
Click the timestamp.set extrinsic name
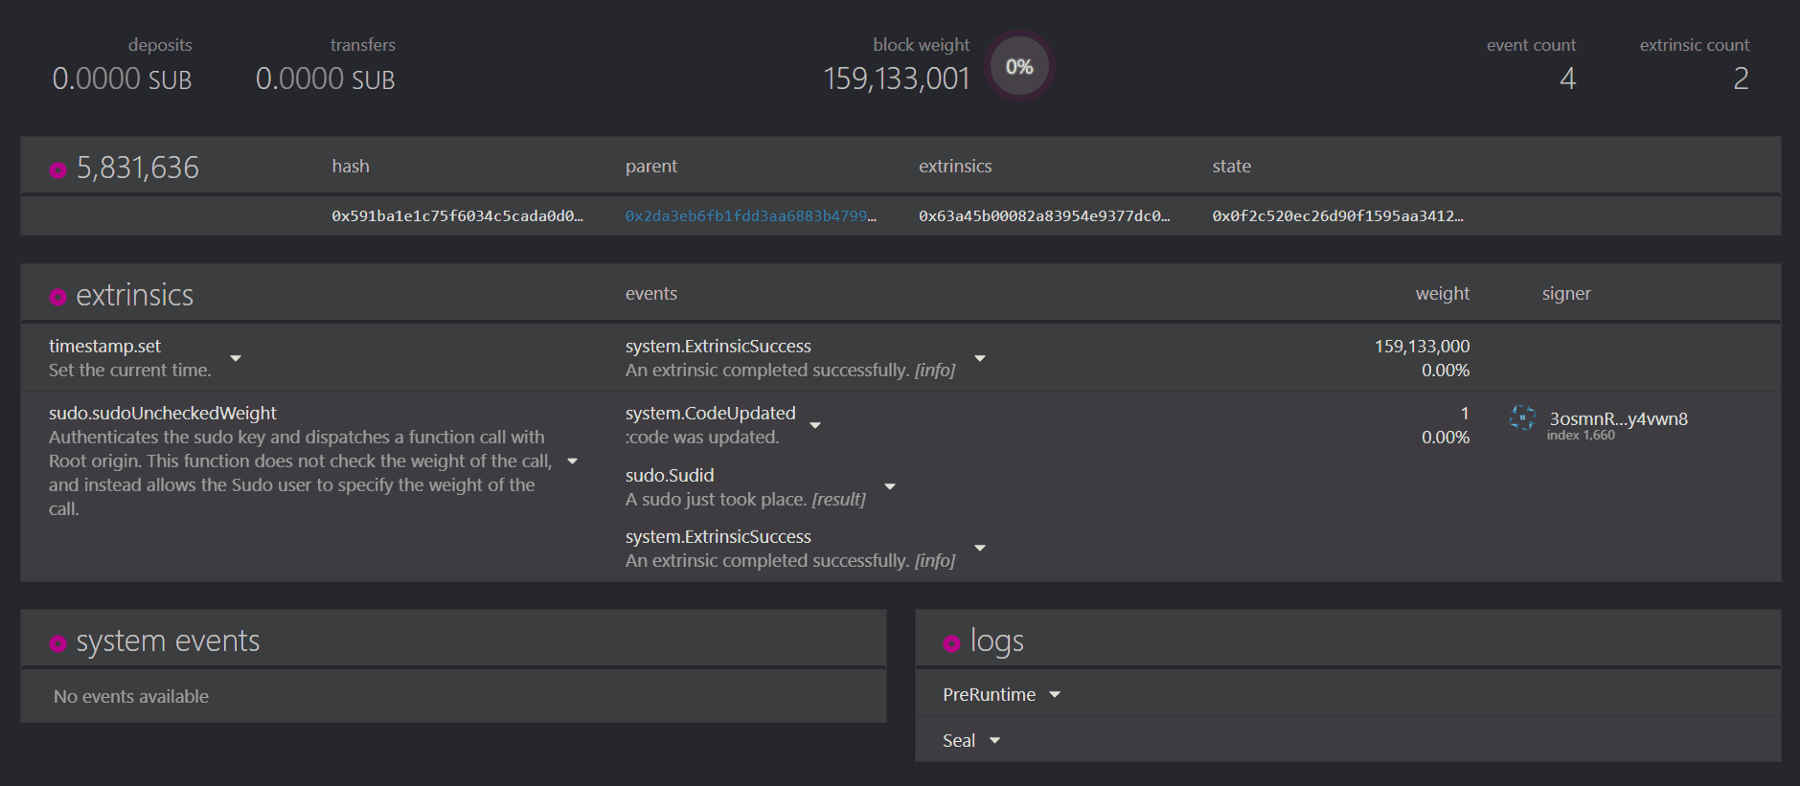pos(105,346)
